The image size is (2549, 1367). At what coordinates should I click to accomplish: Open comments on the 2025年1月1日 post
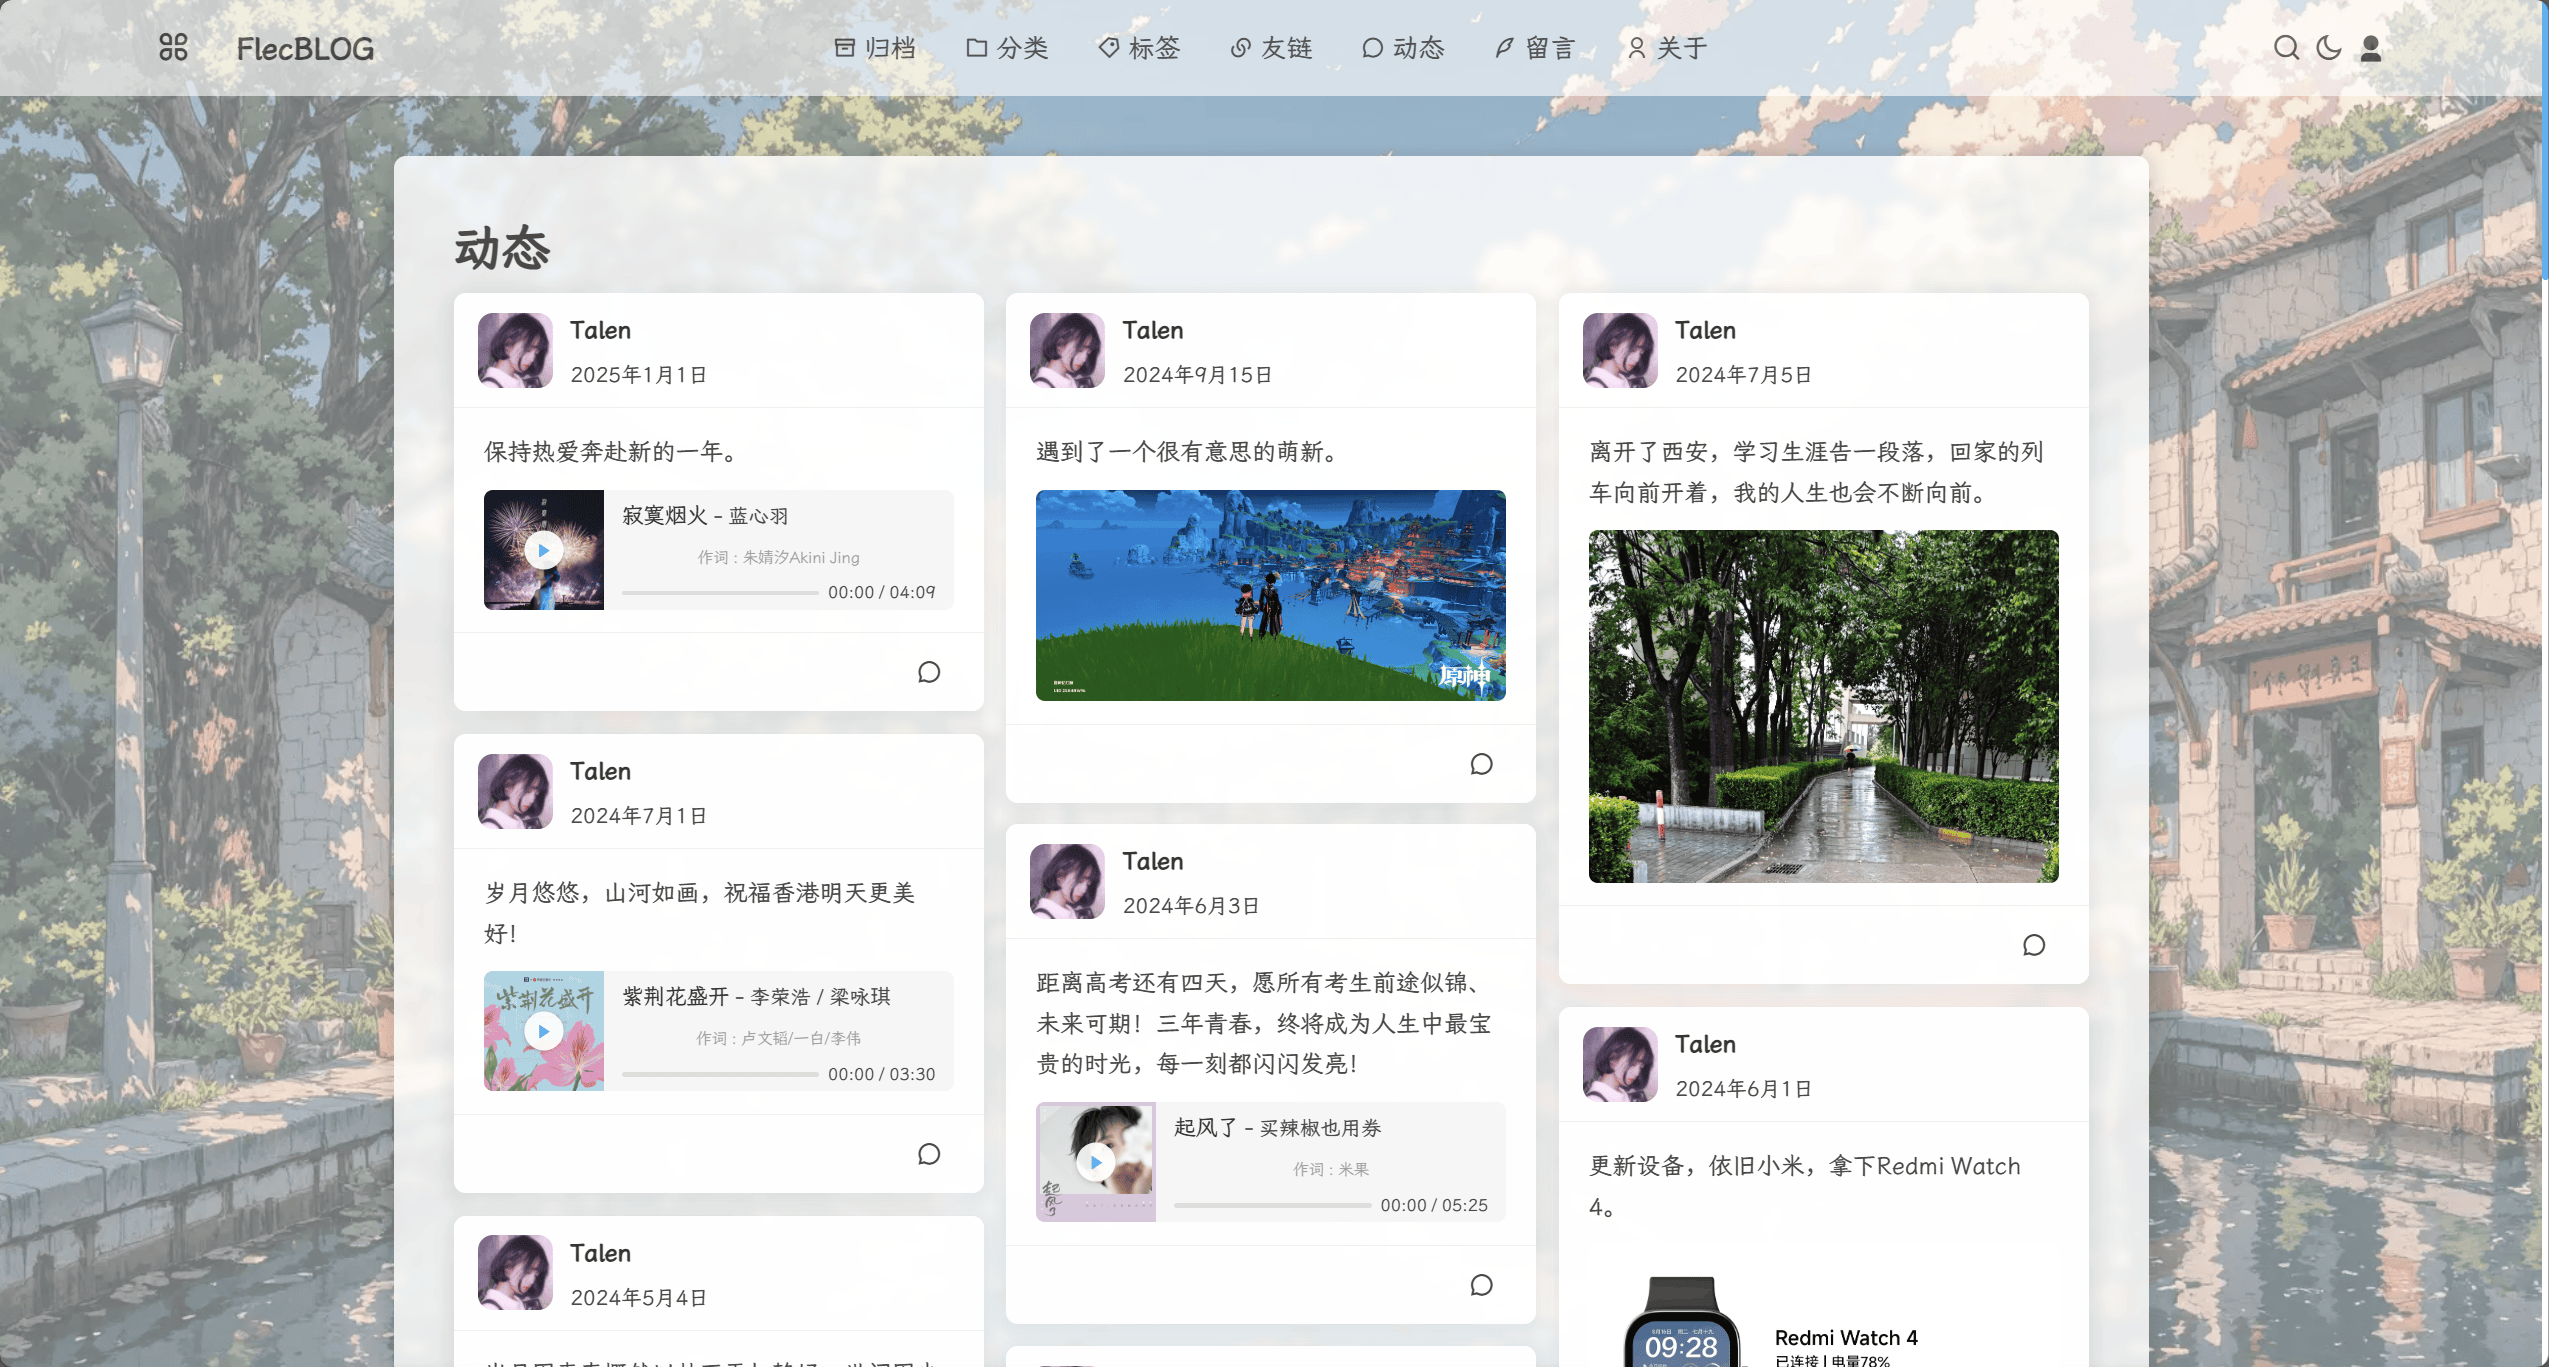click(x=929, y=672)
